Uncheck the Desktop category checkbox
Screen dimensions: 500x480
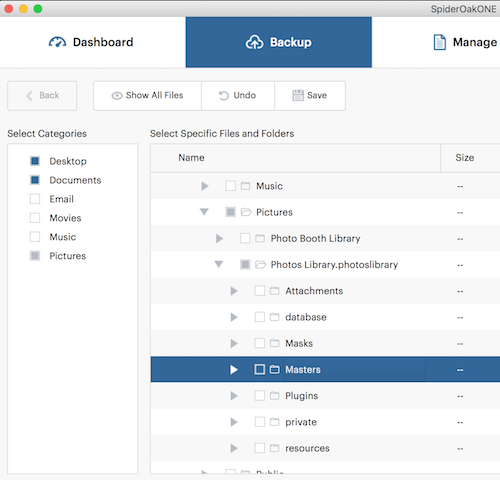(35, 161)
